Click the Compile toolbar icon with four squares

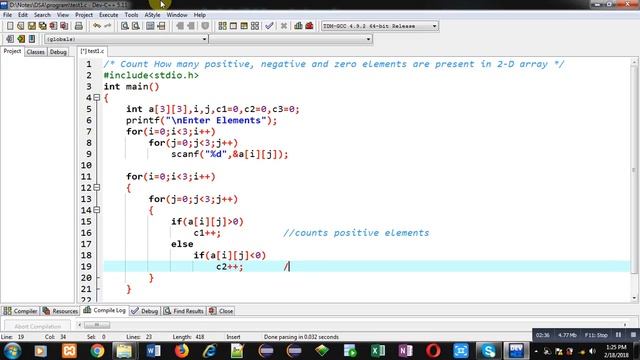pos(222,26)
